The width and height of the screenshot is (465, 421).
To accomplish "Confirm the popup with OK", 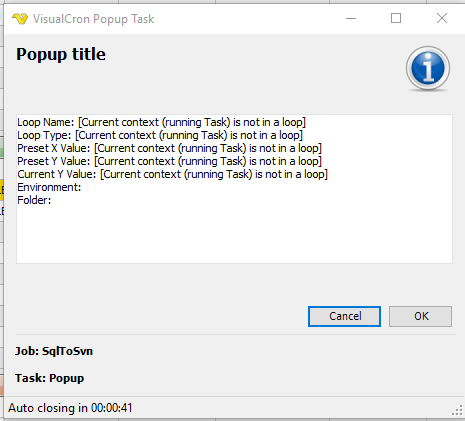I will coord(421,316).
